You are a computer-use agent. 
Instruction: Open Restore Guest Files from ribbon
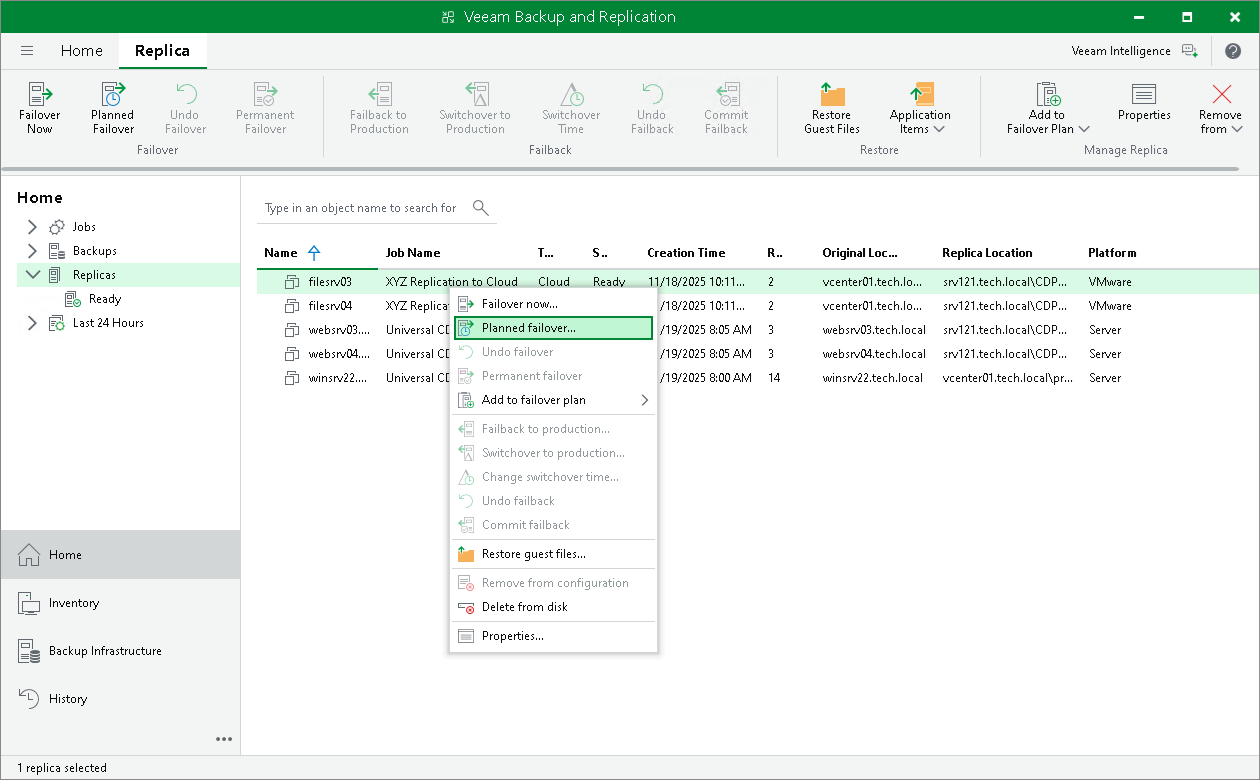pyautogui.click(x=832, y=96)
